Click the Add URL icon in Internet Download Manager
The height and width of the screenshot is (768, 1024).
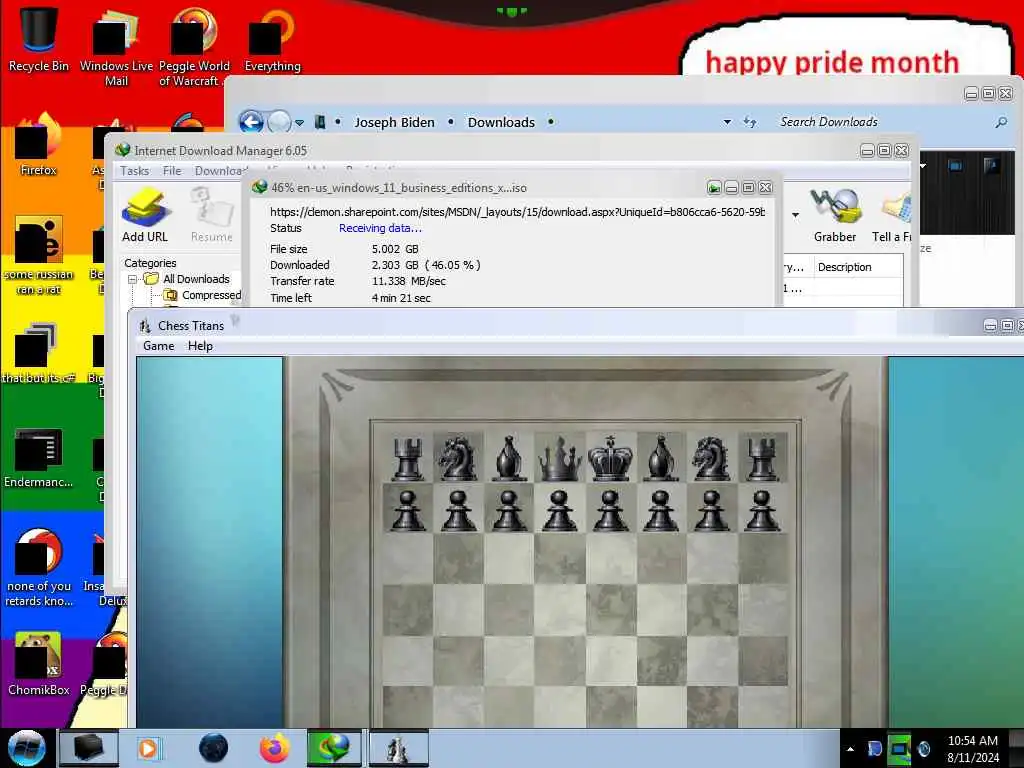145,215
